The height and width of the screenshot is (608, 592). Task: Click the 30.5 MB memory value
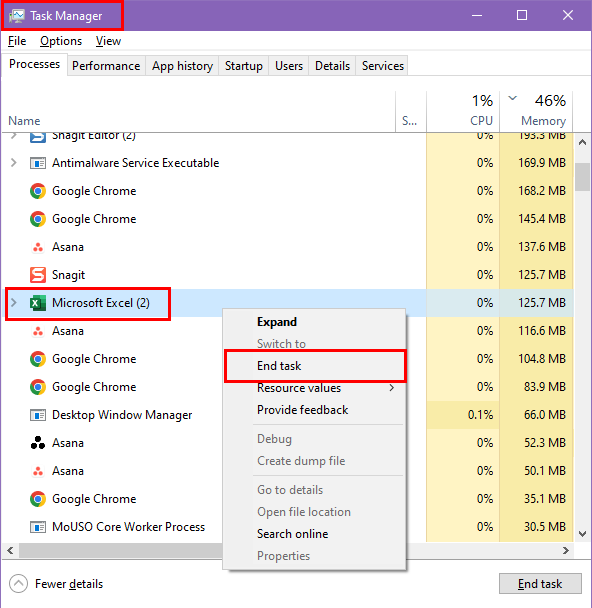(x=545, y=527)
